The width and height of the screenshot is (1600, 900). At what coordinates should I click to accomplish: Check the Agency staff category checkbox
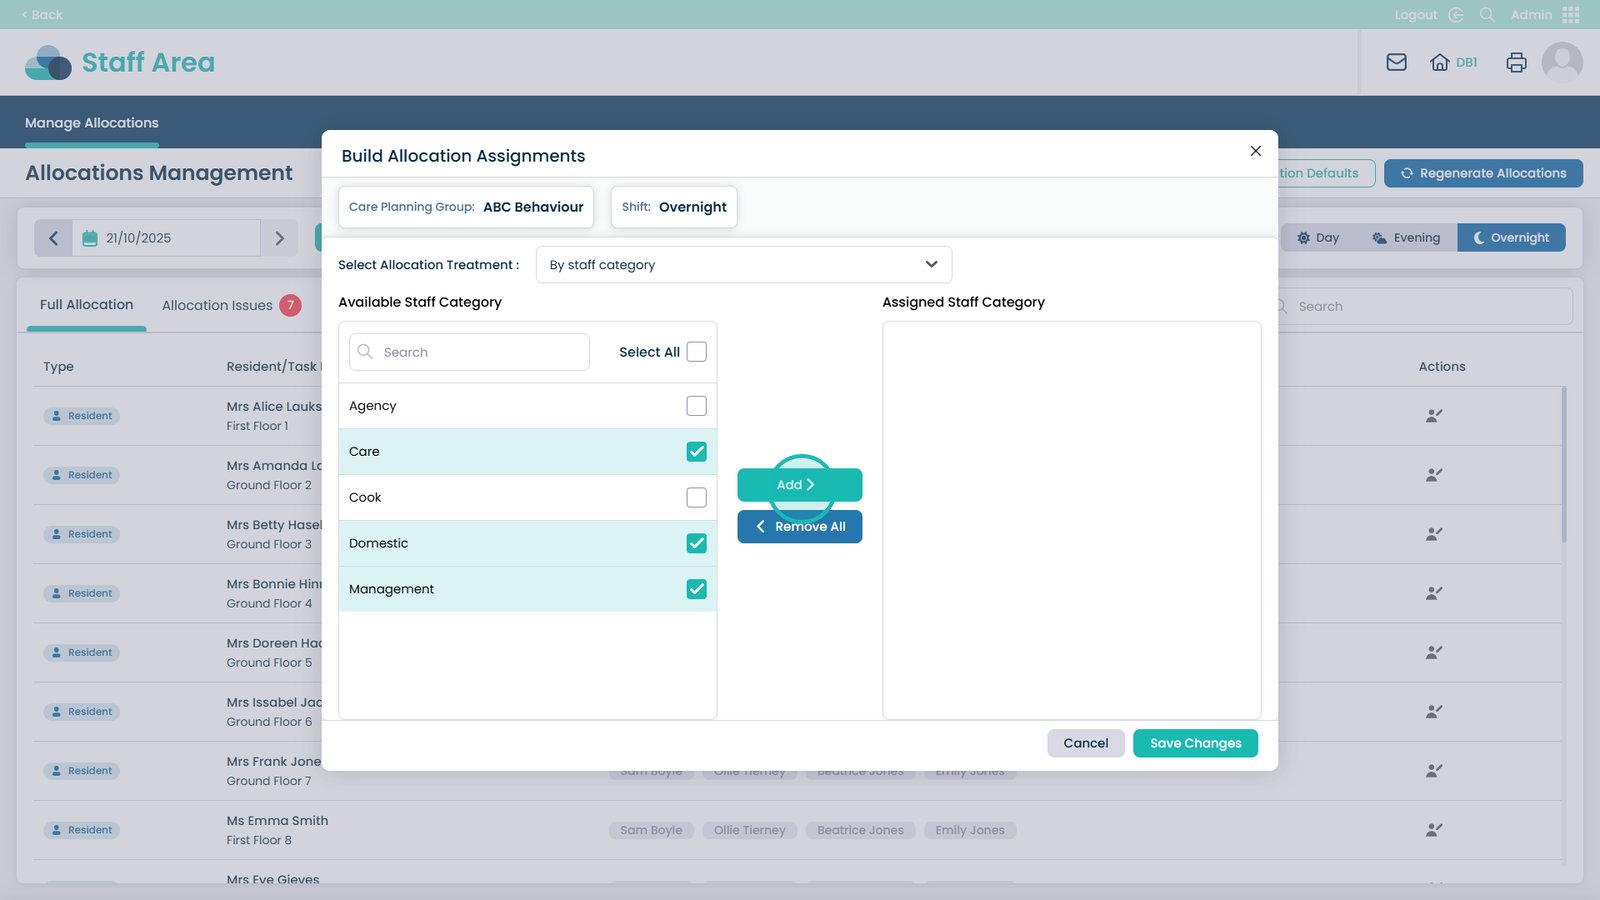(x=696, y=406)
